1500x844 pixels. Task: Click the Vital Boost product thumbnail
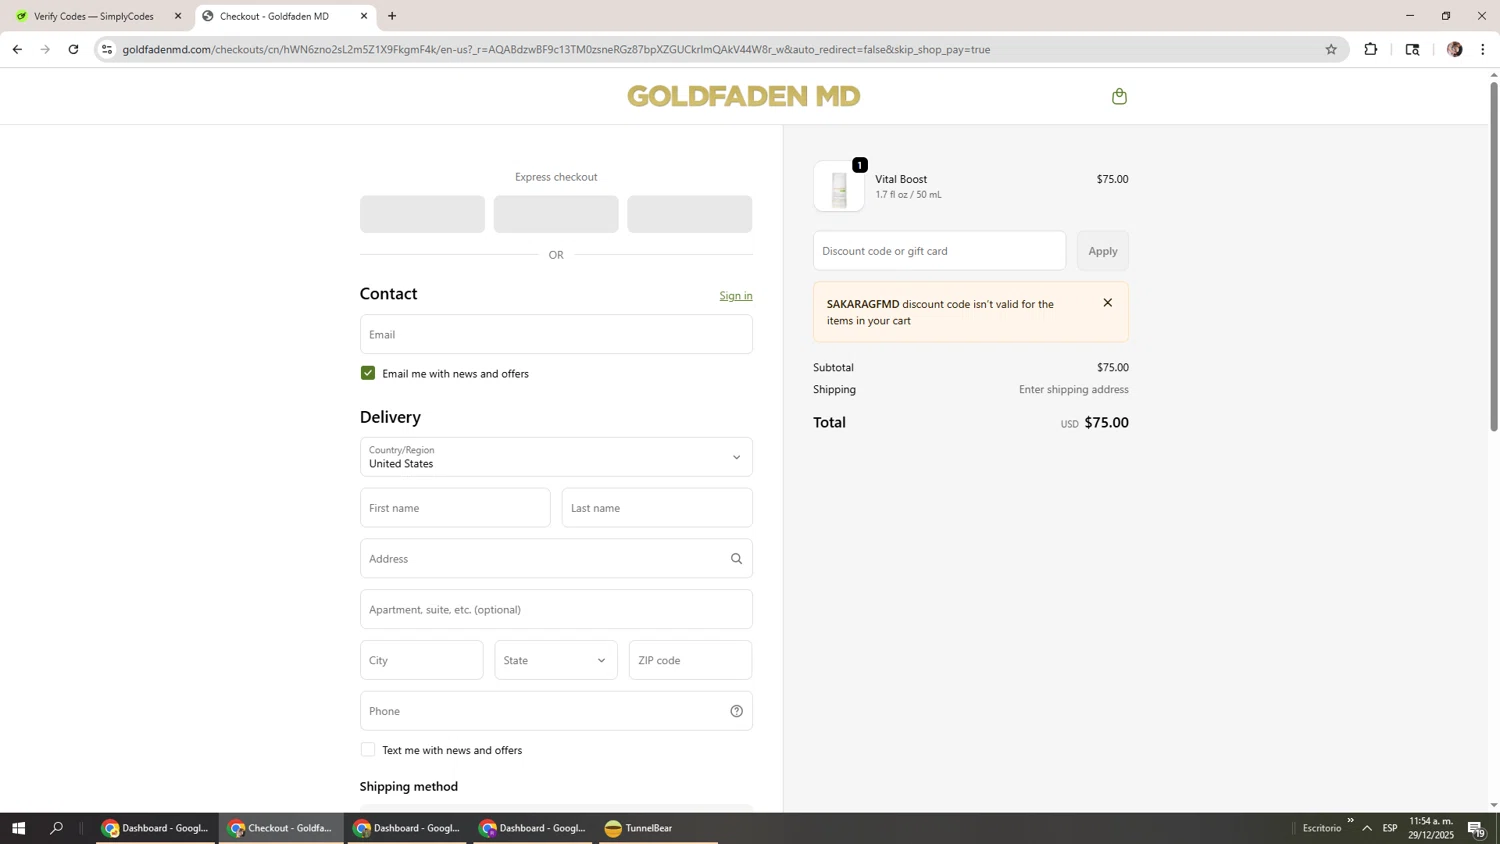click(839, 186)
